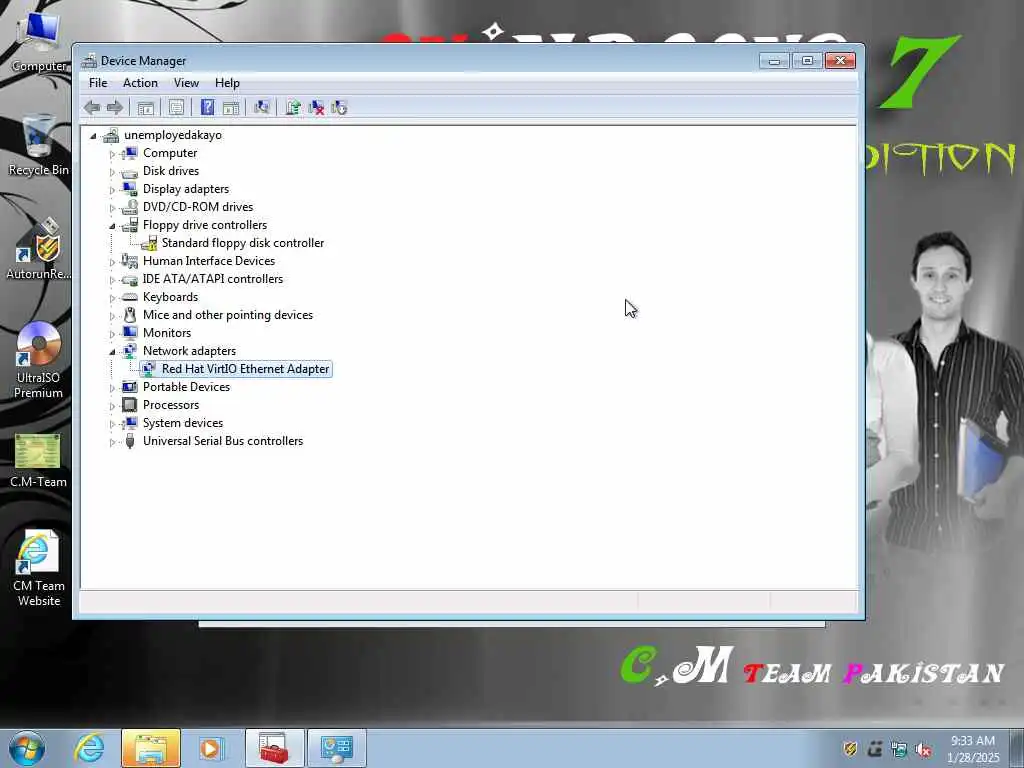Select the 'Monitors' label
Viewport: 1024px width, 768px height.
167,333
